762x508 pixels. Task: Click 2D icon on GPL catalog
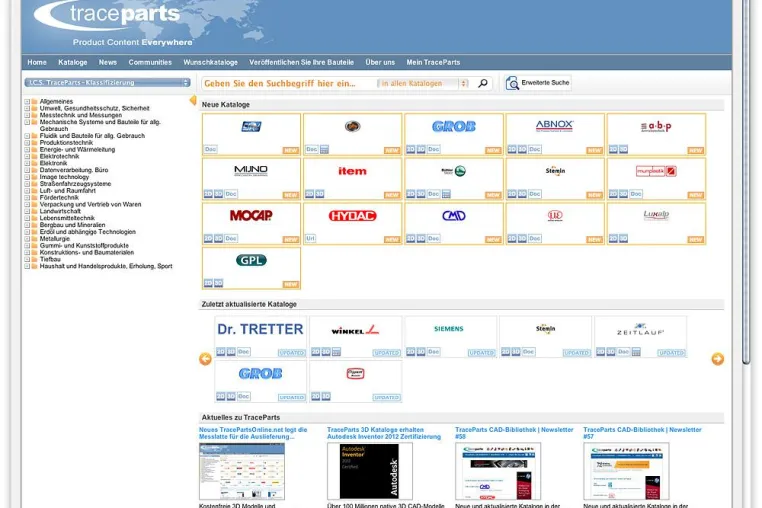pos(208,283)
